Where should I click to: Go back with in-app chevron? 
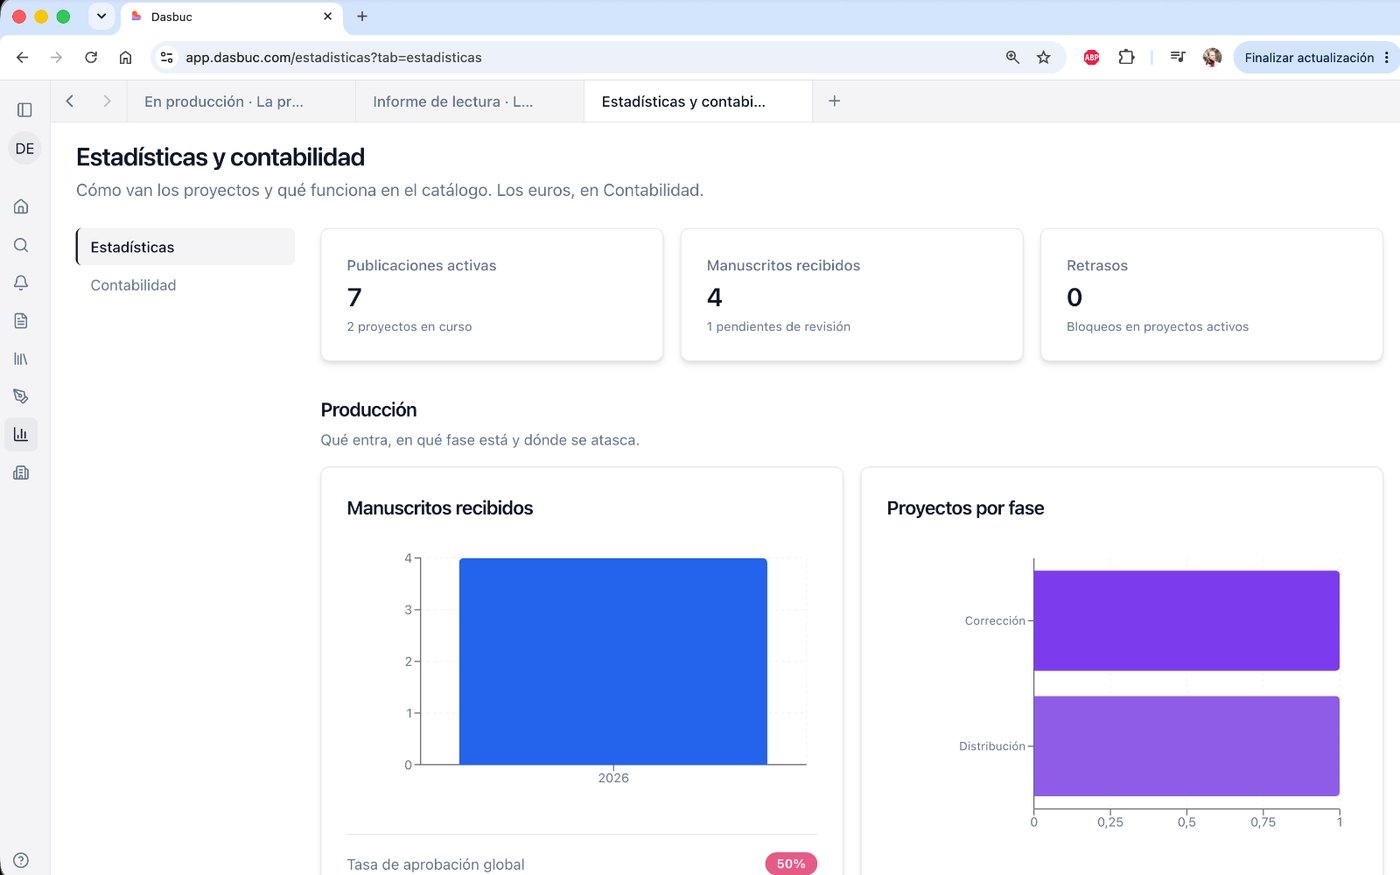(70, 101)
